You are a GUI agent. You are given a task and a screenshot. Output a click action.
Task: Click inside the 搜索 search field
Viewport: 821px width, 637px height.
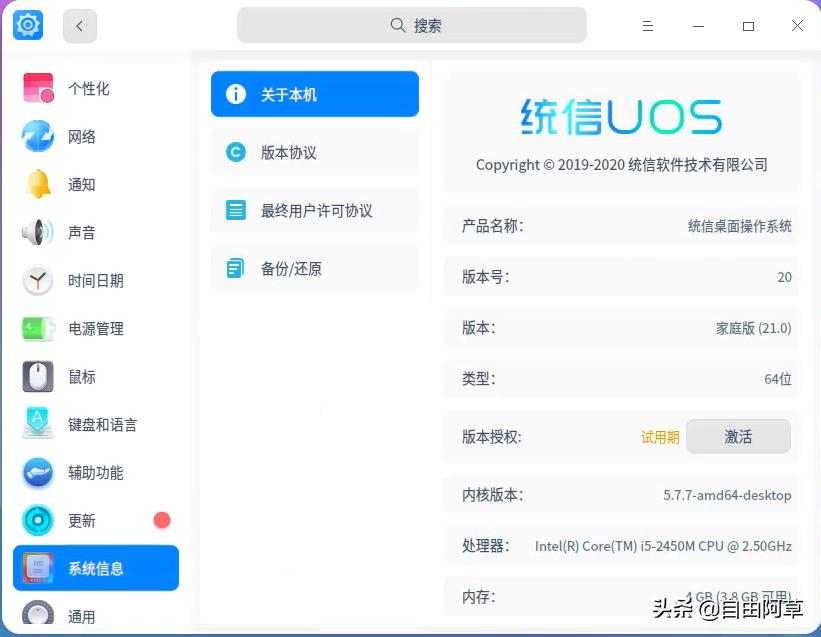(411, 24)
